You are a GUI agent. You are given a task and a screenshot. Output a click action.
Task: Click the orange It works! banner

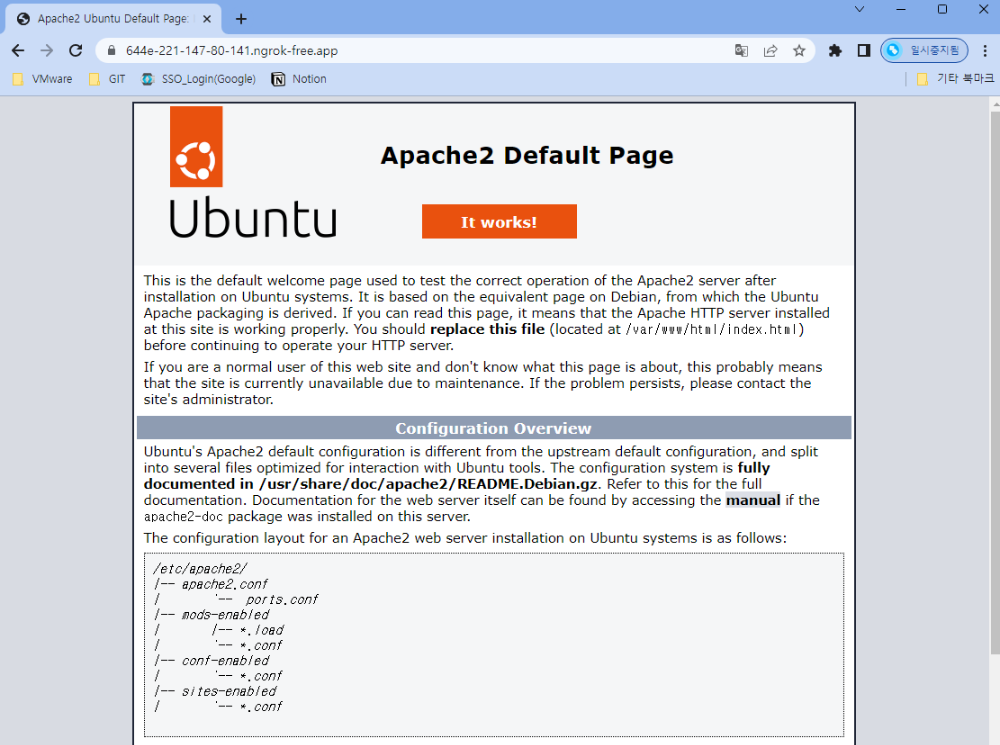[x=499, y=221]
